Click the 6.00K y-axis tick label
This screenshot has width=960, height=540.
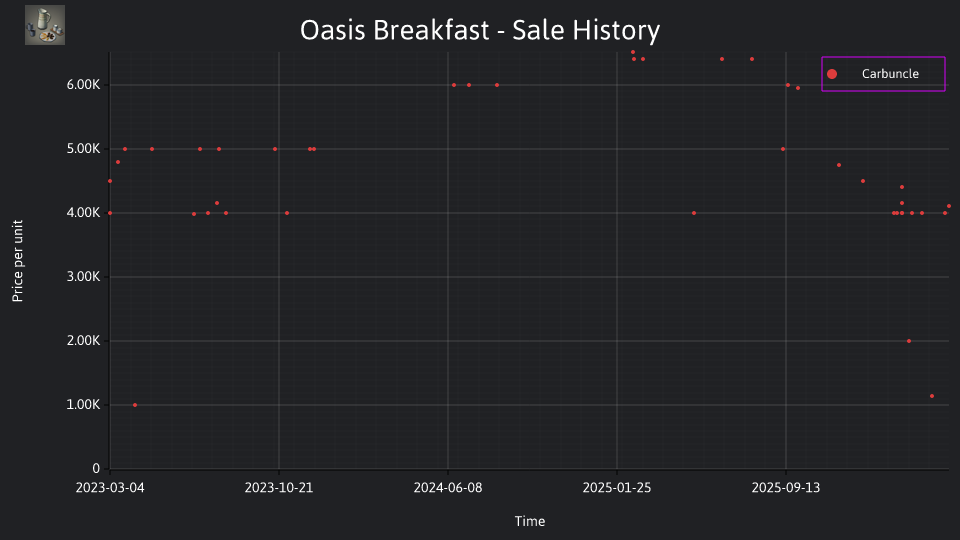point(83,85)
